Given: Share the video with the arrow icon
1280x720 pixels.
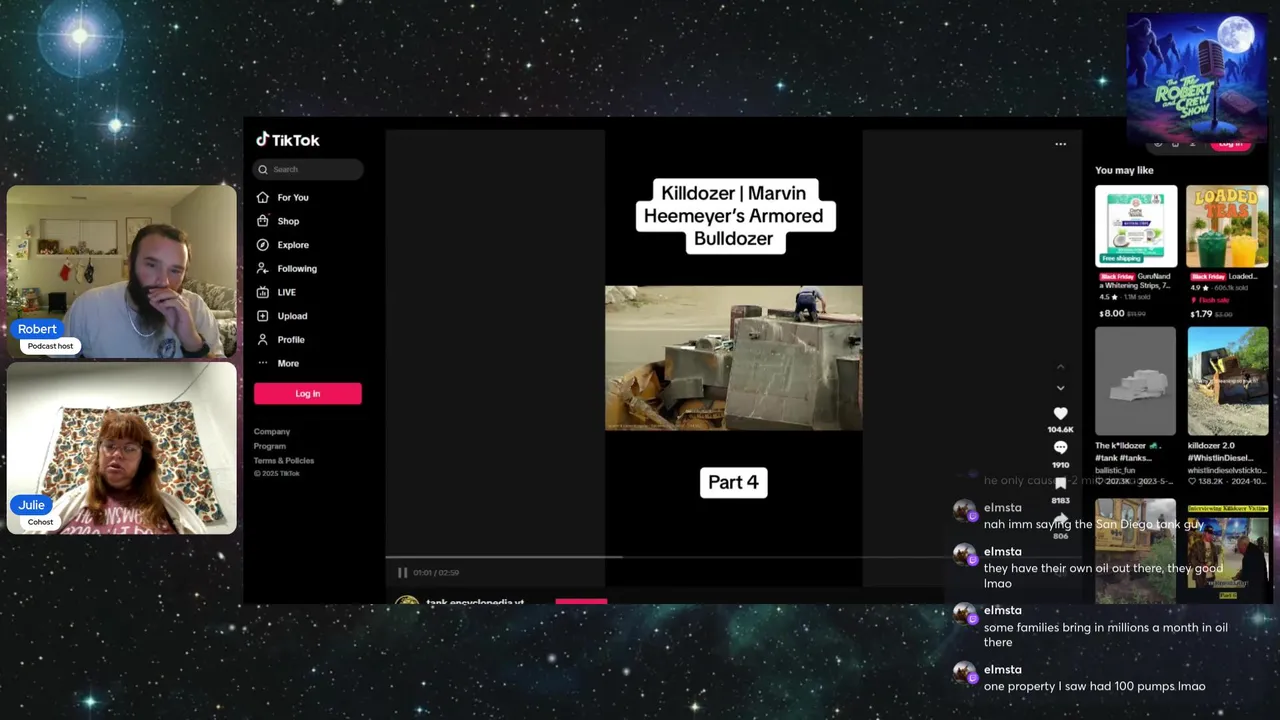Looking at the screenshot, I should (1061, 519).
